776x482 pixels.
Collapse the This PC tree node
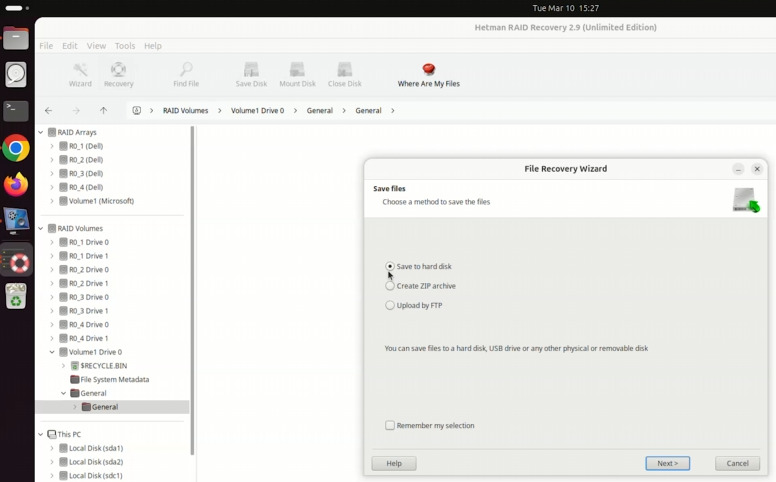coord(41,434)
